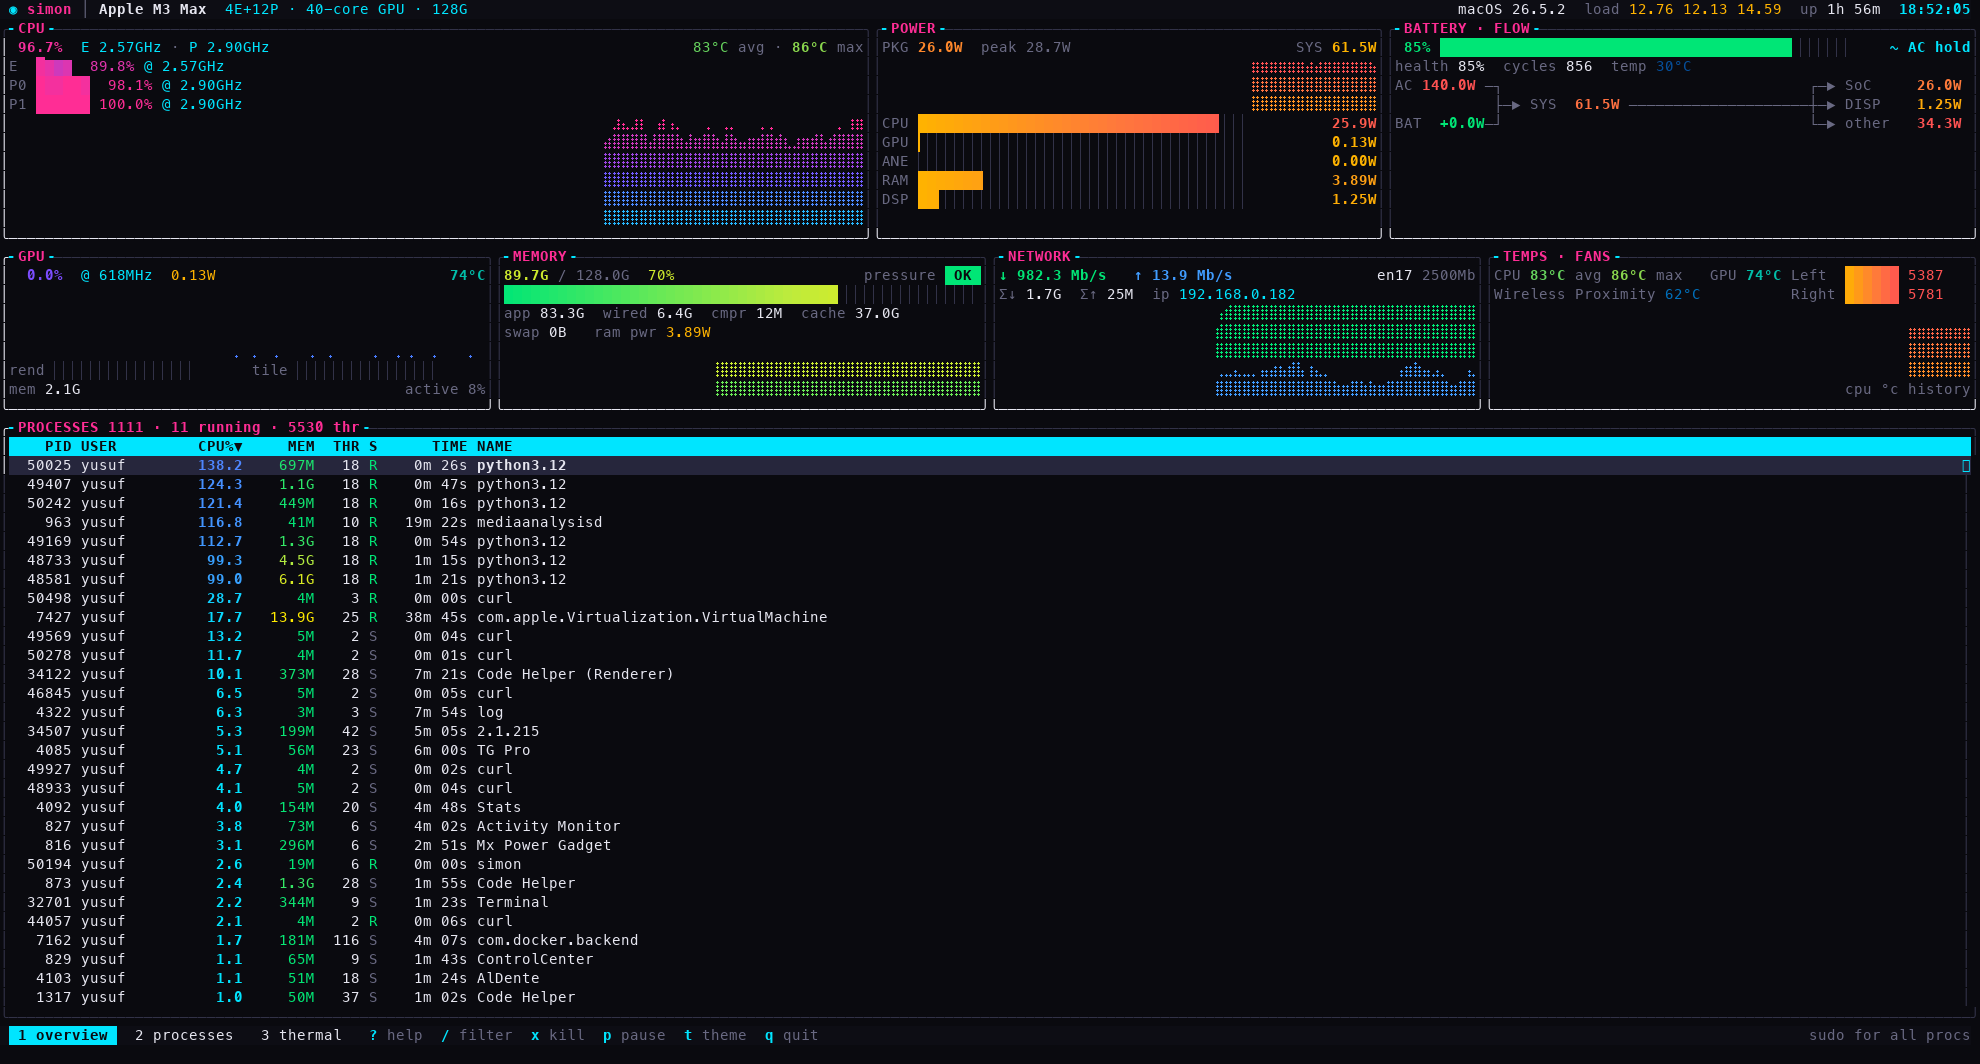Viewport: 1980px width, 1064px height.
Task: Click the simon app name in header
Action: point(49,9)
